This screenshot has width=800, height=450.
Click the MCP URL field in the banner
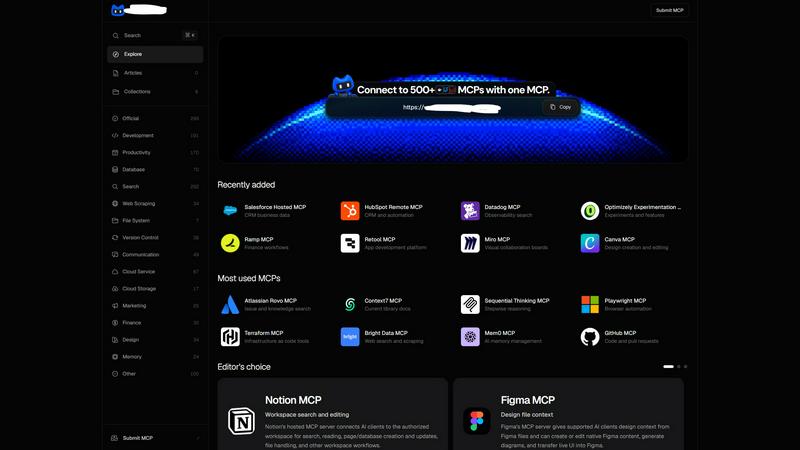tap(452, 108)
